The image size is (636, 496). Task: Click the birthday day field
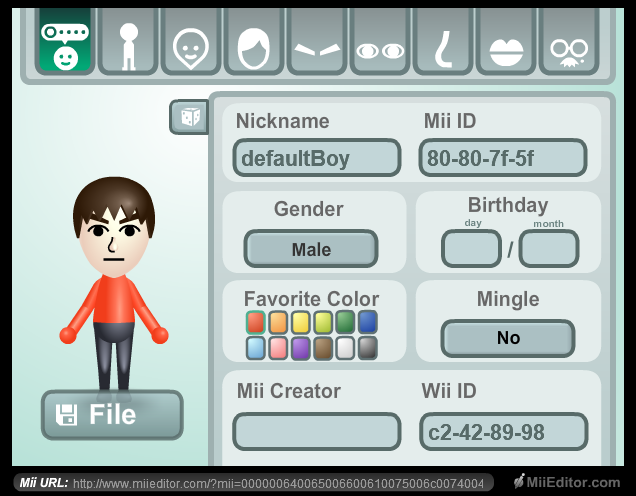pyautogui.click(x=471, y=249)
